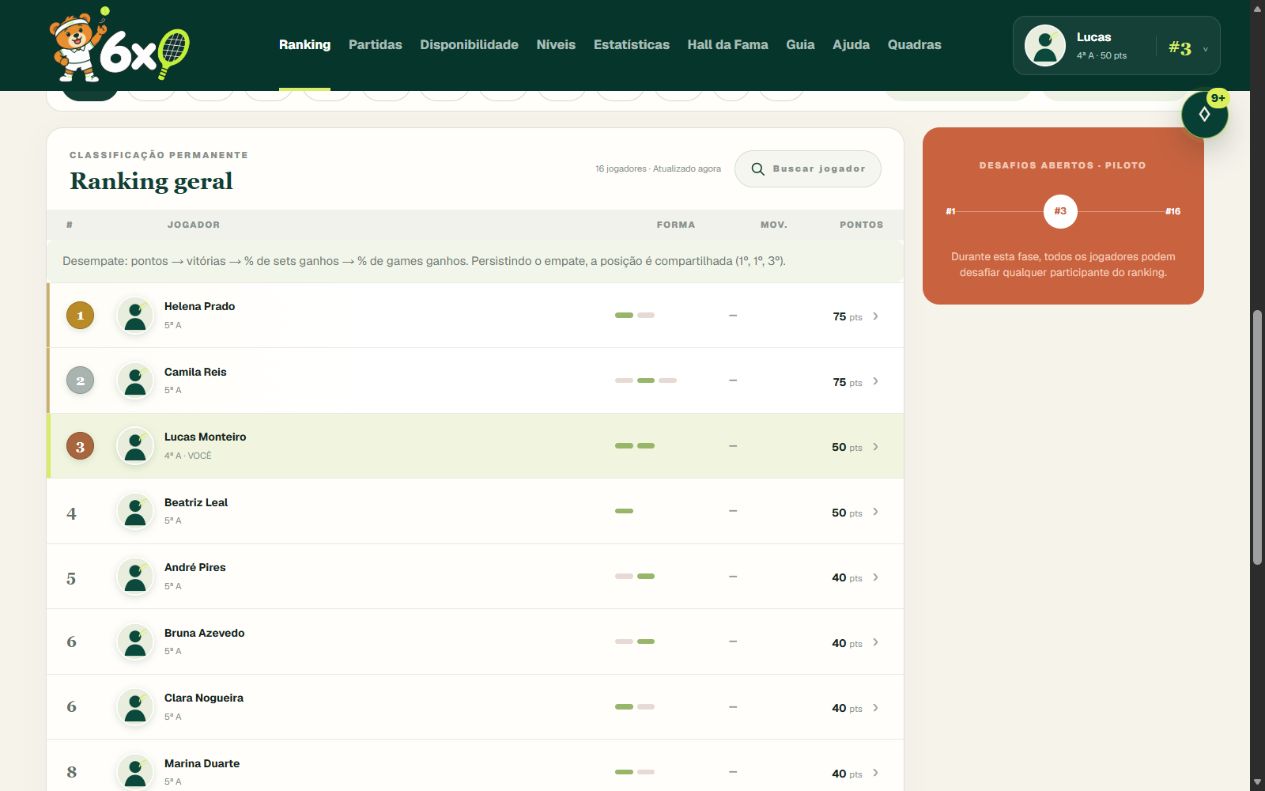Click the player name Marina Duarte
The width and height of the screenshot is (1265, 791).
[202, 763]
